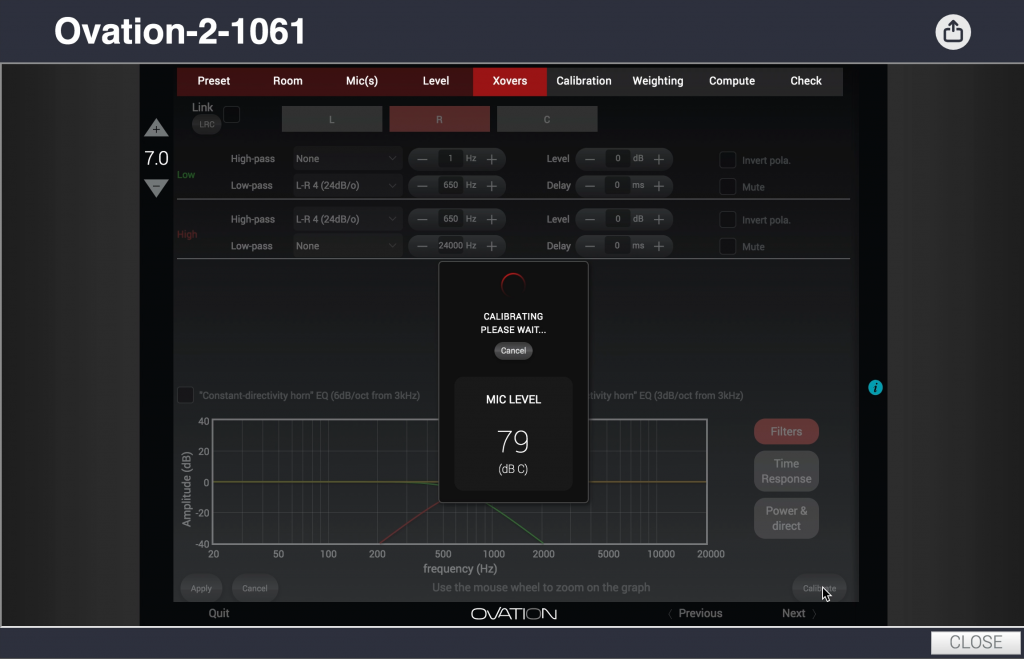This screenshot has width=1024, height=659.
Task: Open the Compute tab
Action: [x=732, y=81]
